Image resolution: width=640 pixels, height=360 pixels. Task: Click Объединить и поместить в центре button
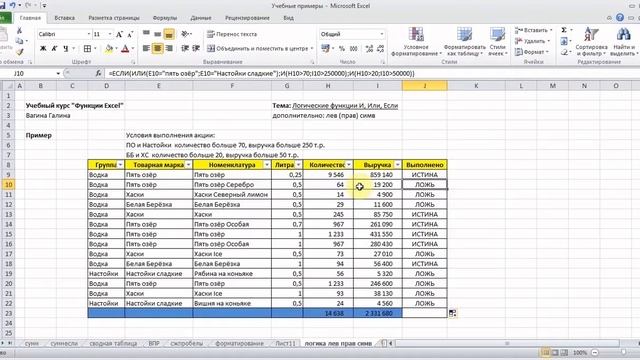coord(260,49)
